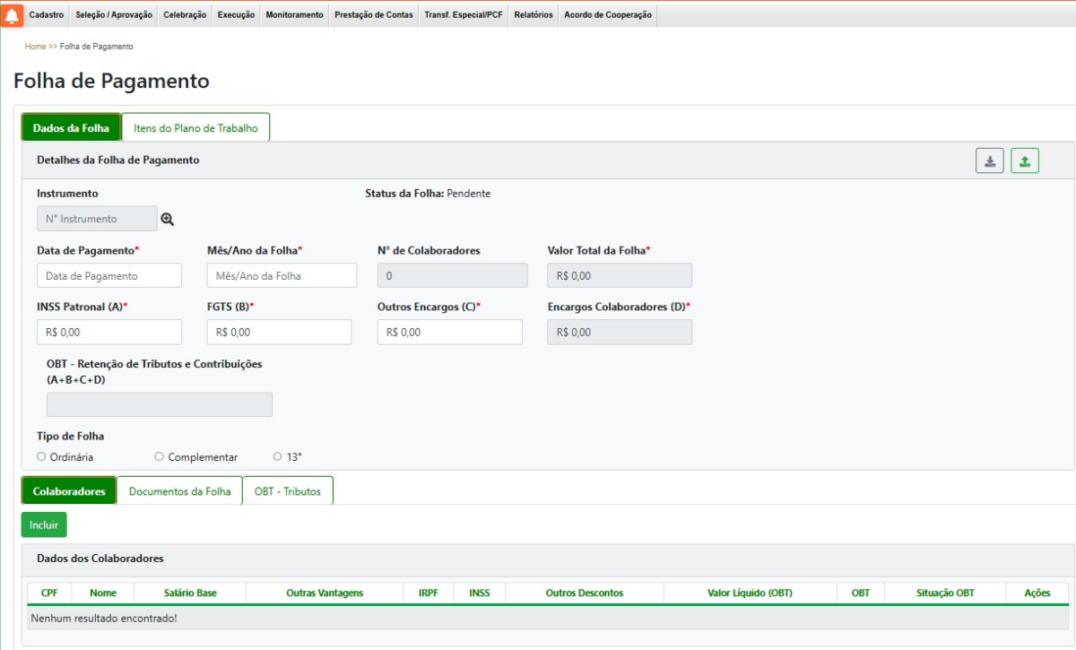The height and width of the screenshot is (650, 1076).
Task: Switch to Itens do Plano de Trabalho tab
Action: click(x=196, y=128)
